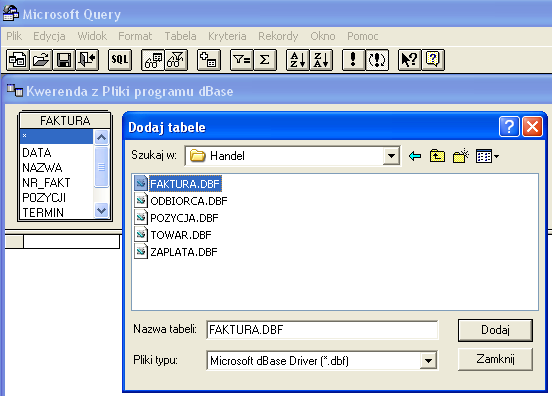The image size is (552, 396).
Task: Select the NAZWA field in FAKTURA table
Action: click(57, 168)
